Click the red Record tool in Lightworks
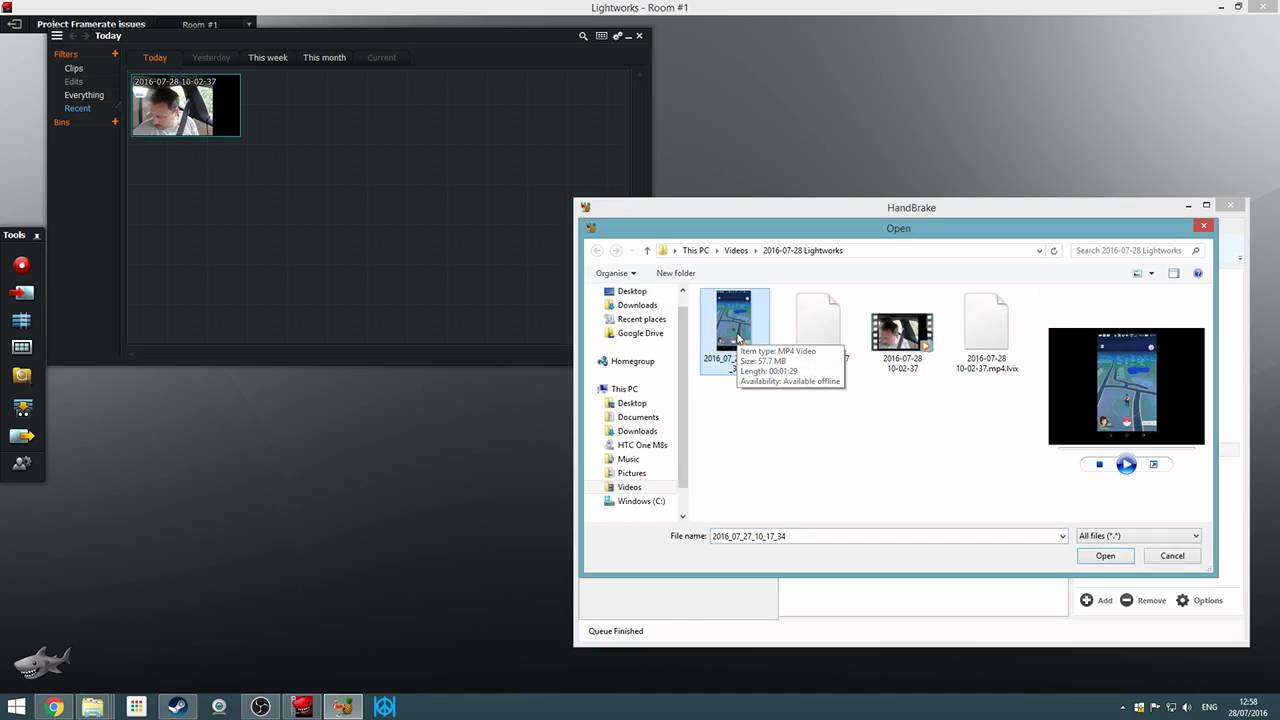The height and width of the screenshot is (720, 1280). tap(21, 264)
